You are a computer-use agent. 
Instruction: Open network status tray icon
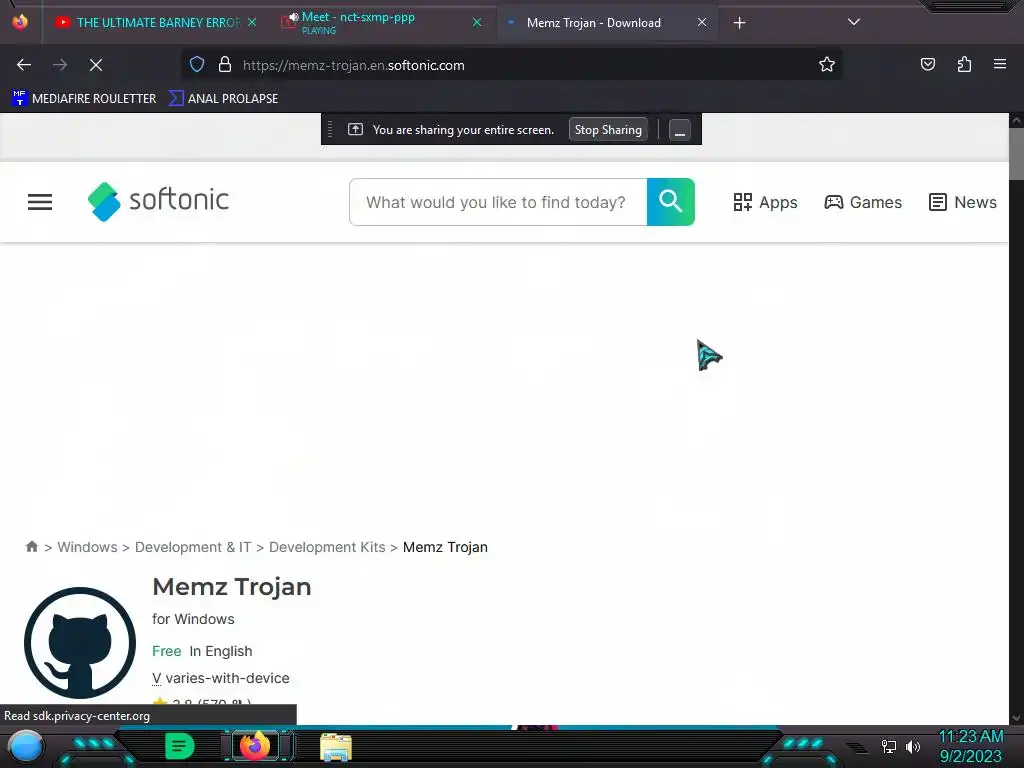[889, 746]
